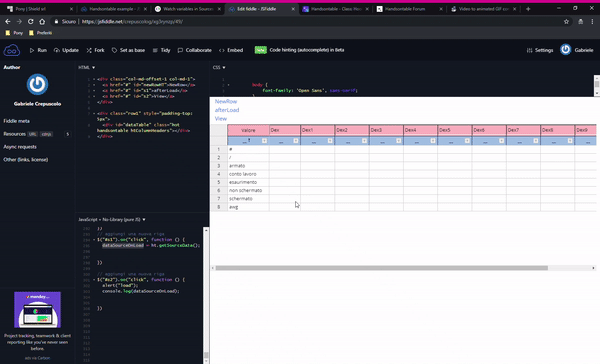Switch to Handsontable Forum tab
This screenshot has height=364, width=600.
409,9
